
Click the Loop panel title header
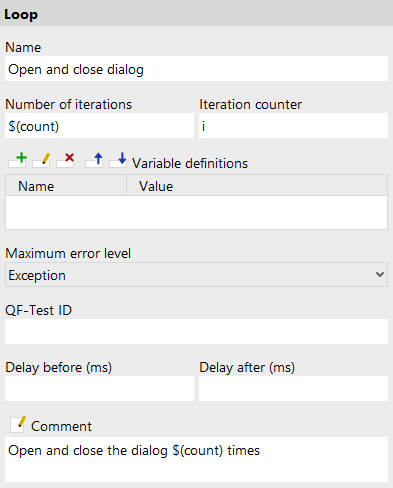coord(196,13)
